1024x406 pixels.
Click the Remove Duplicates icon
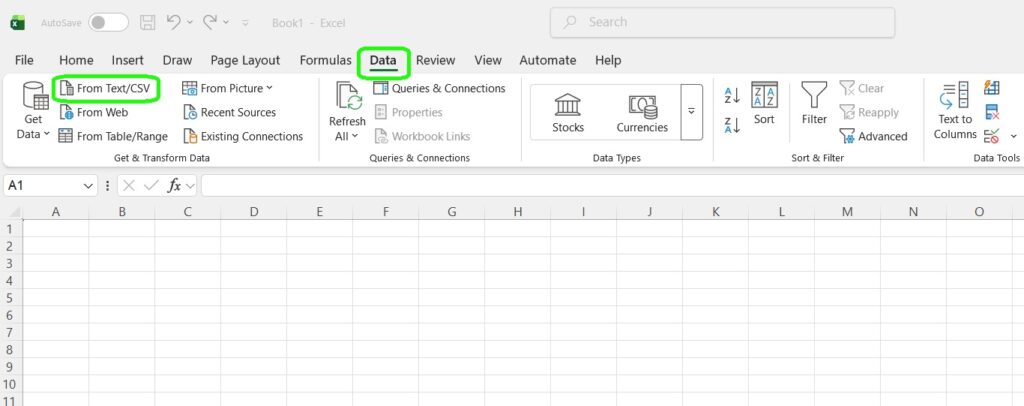click(x=992, y=112)
